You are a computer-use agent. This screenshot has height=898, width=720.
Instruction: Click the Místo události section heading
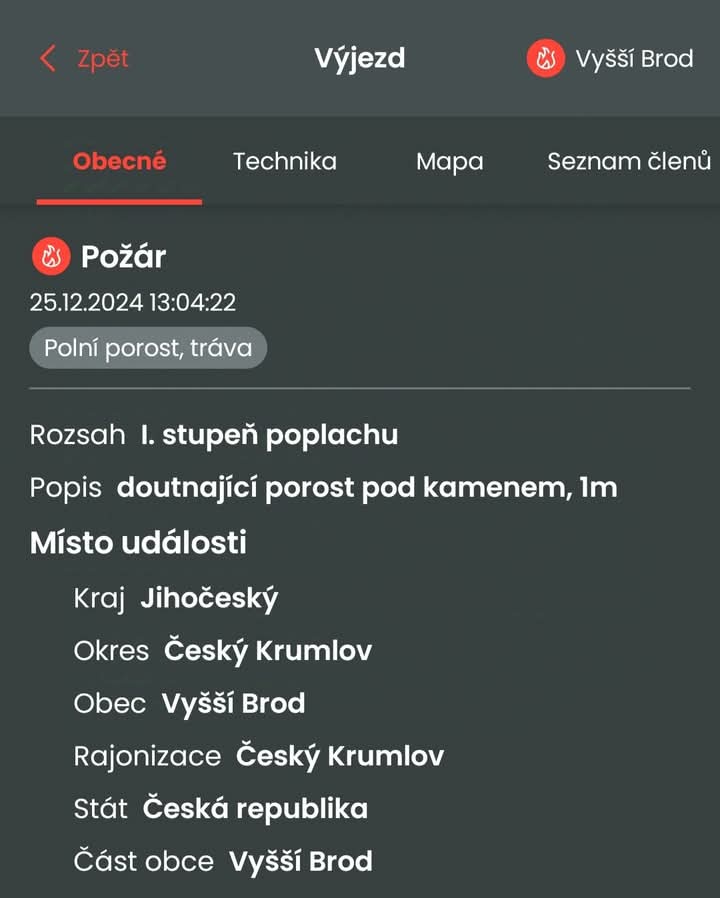click(138, 542)
